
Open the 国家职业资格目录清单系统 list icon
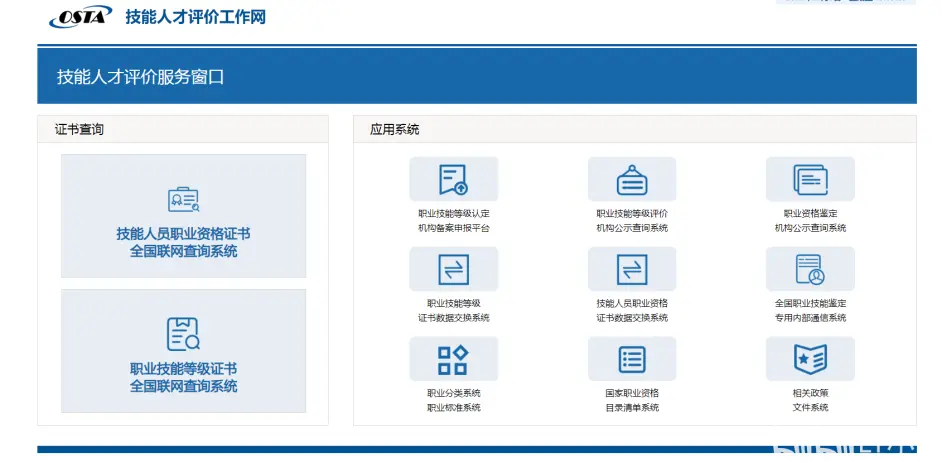tap(631, 359)
